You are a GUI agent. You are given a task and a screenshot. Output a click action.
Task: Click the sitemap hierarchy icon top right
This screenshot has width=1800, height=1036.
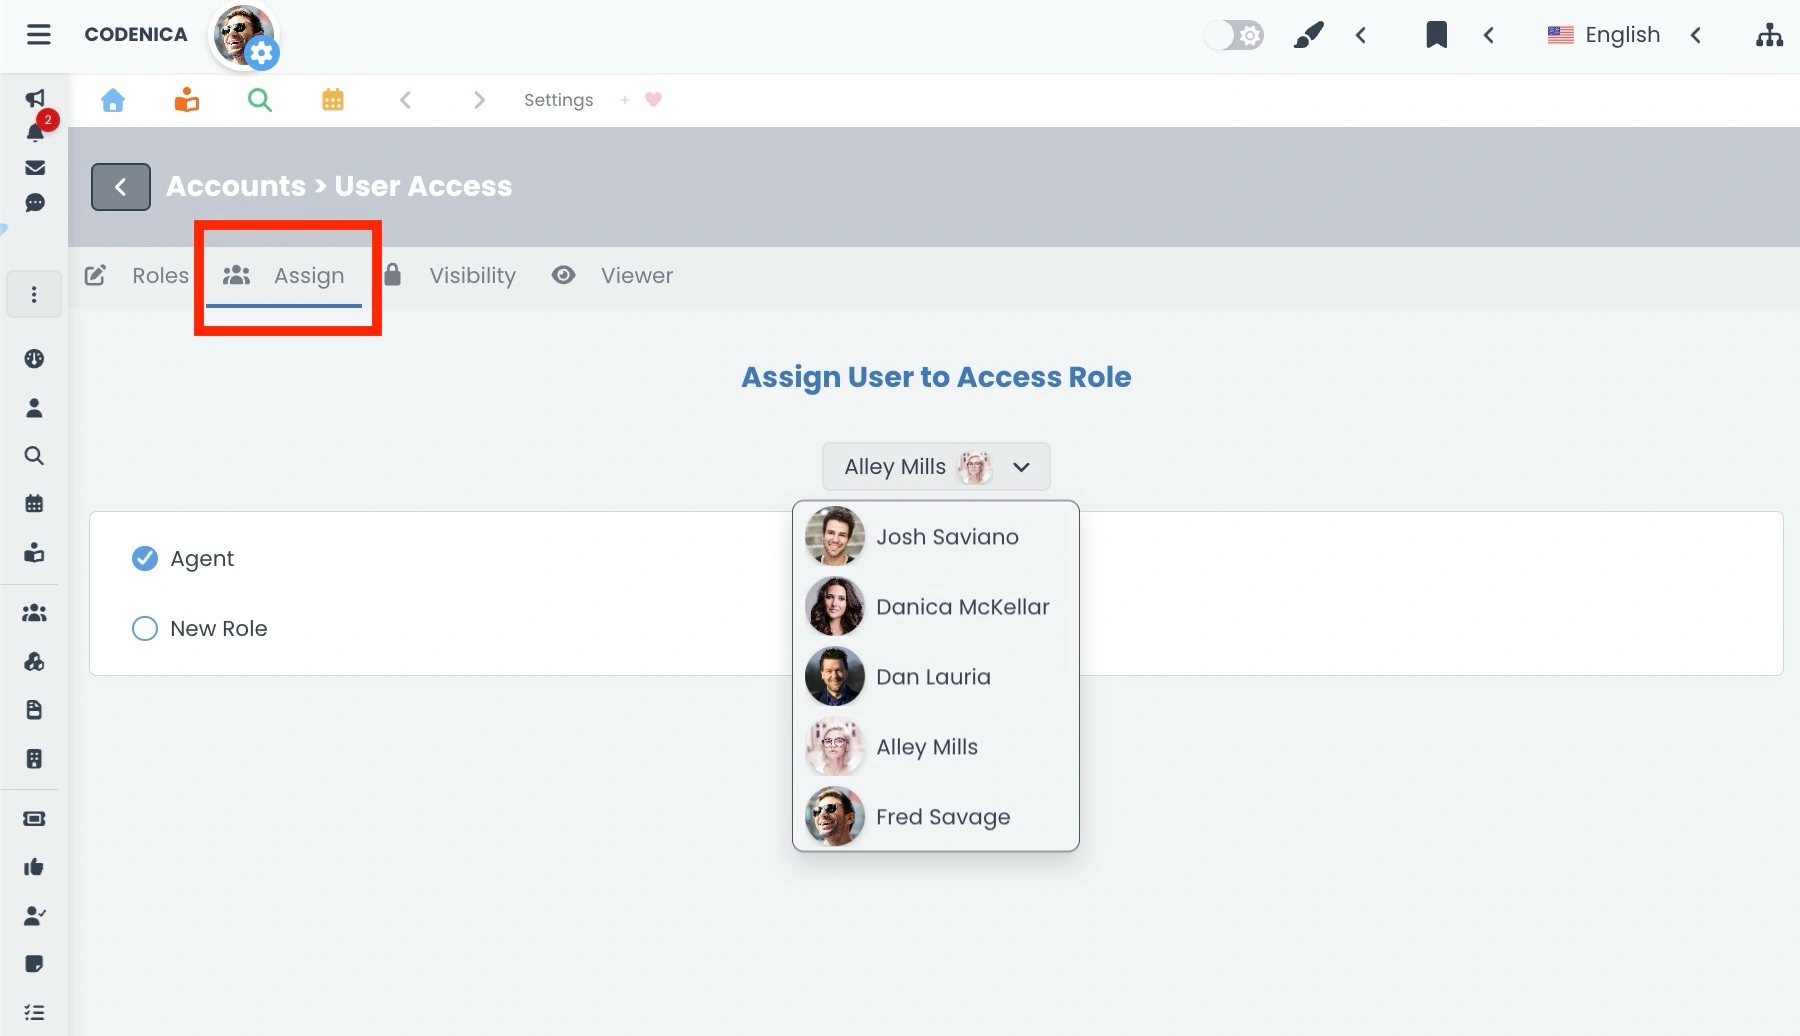(1769, 35)
